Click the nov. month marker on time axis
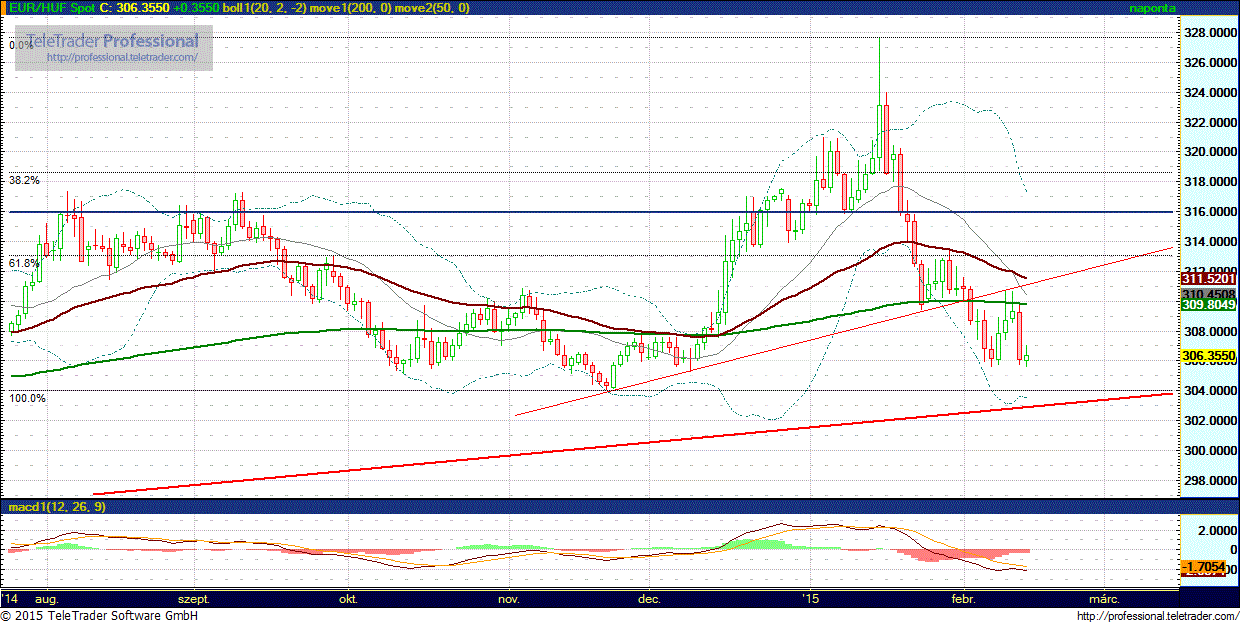Viewport: 1240px width, 625px height. click(x=508, y=599)
